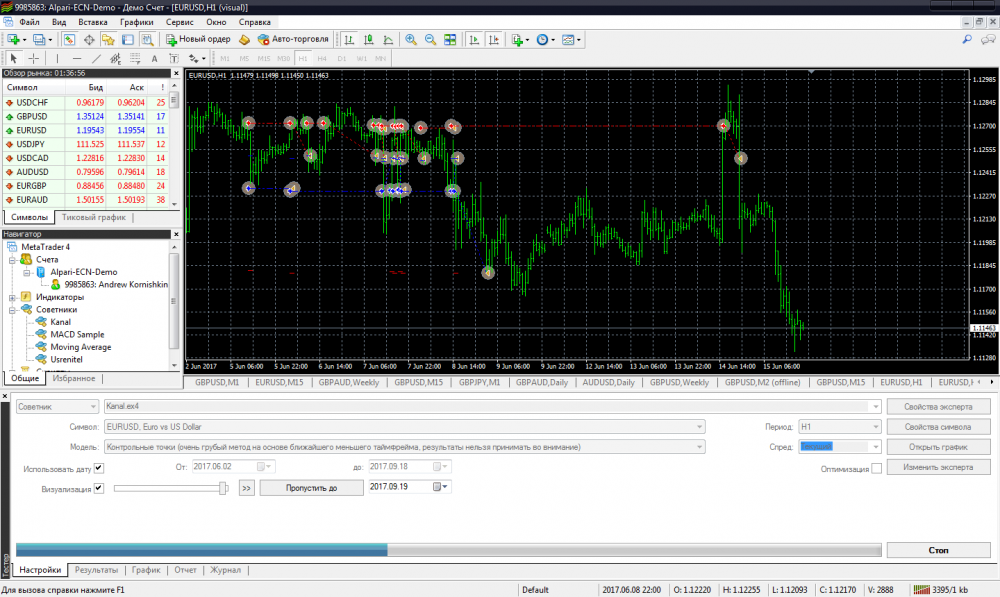Click the 'Открыть график' button
The width and height of the screenshot is (1000, 597).
938,447
